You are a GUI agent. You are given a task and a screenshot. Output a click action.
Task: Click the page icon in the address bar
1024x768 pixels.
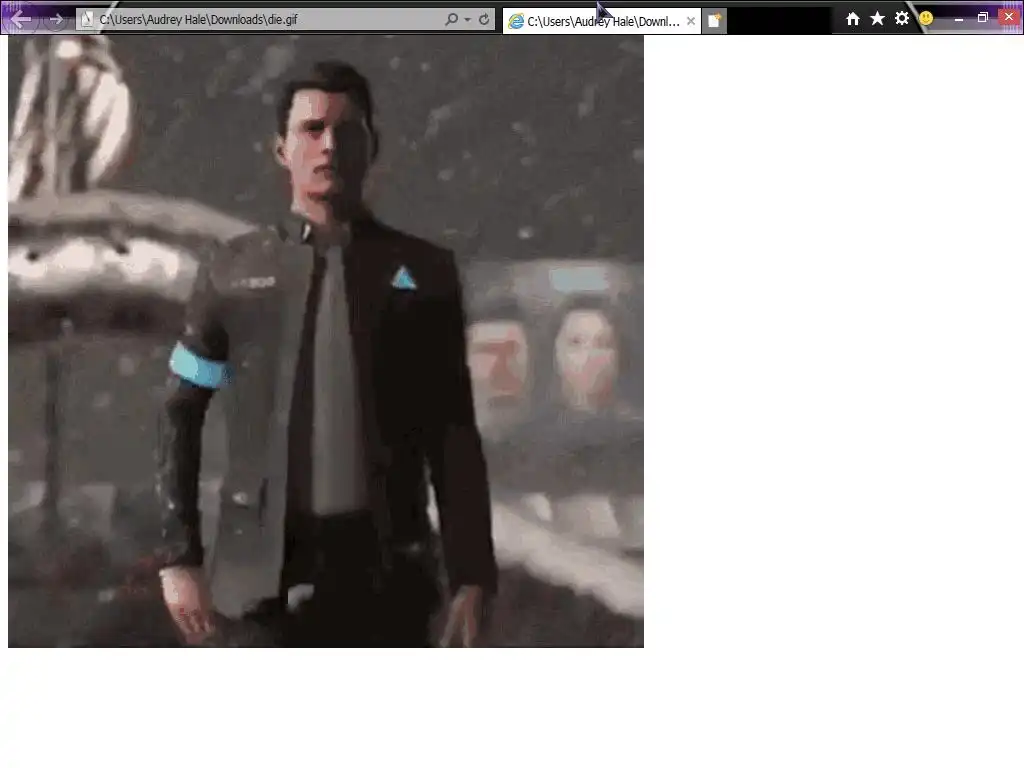pos(87,20)
